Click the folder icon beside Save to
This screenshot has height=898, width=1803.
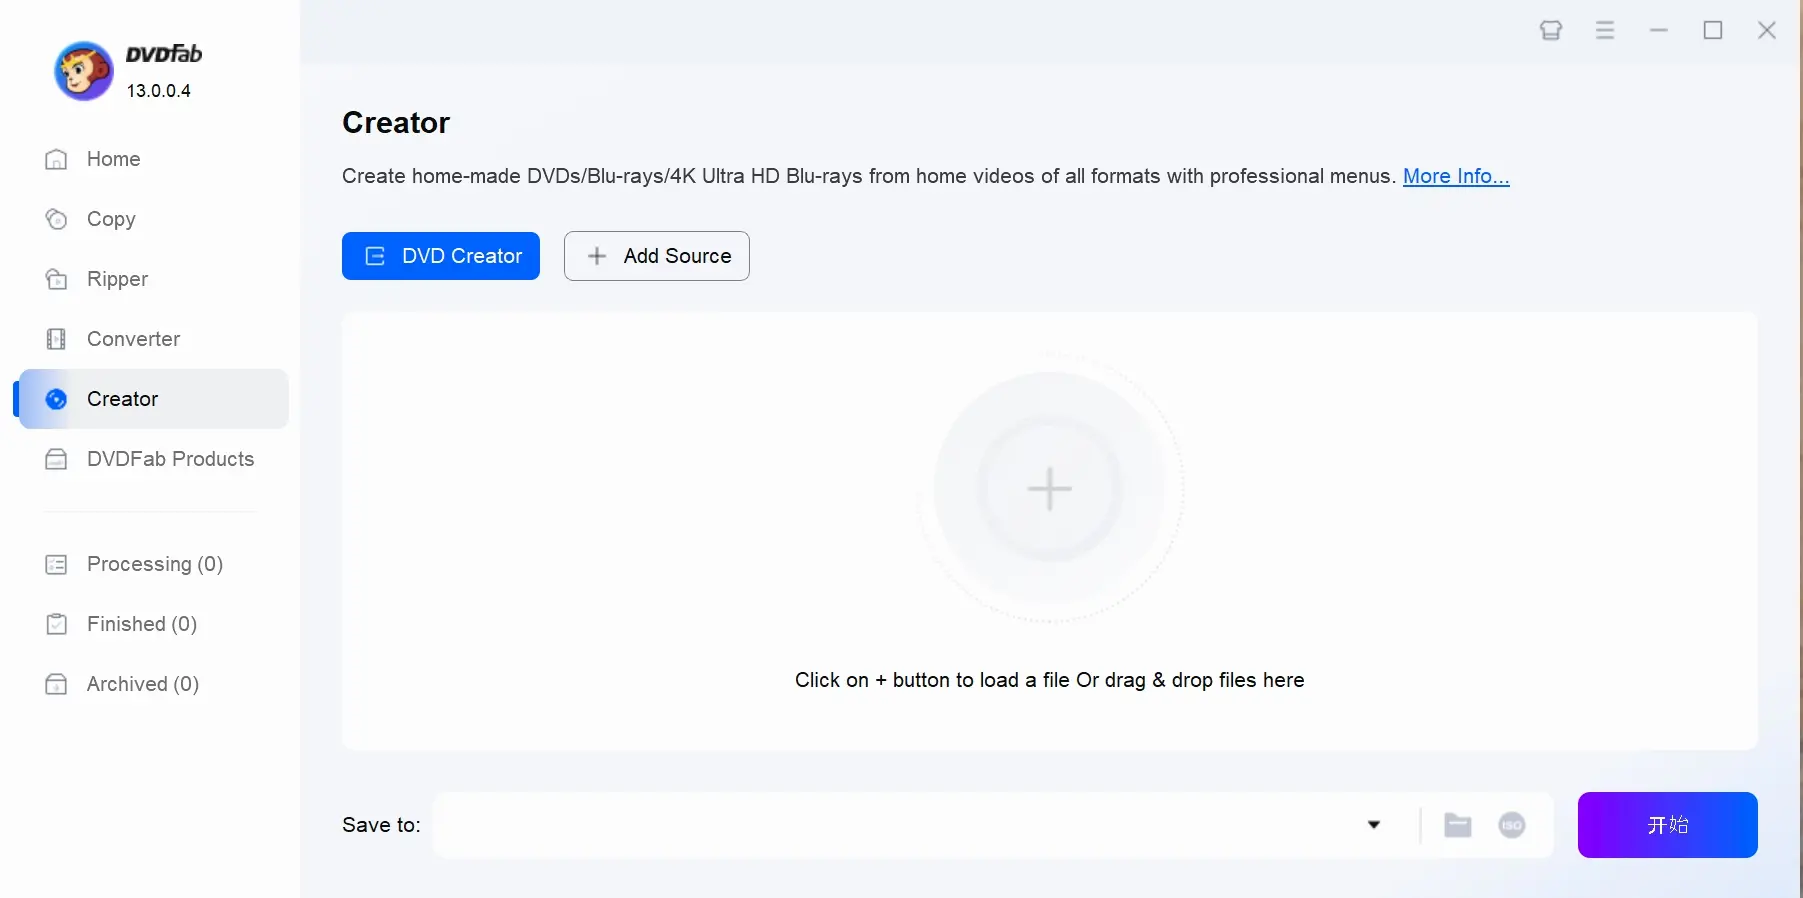[x=1458, y=825]
